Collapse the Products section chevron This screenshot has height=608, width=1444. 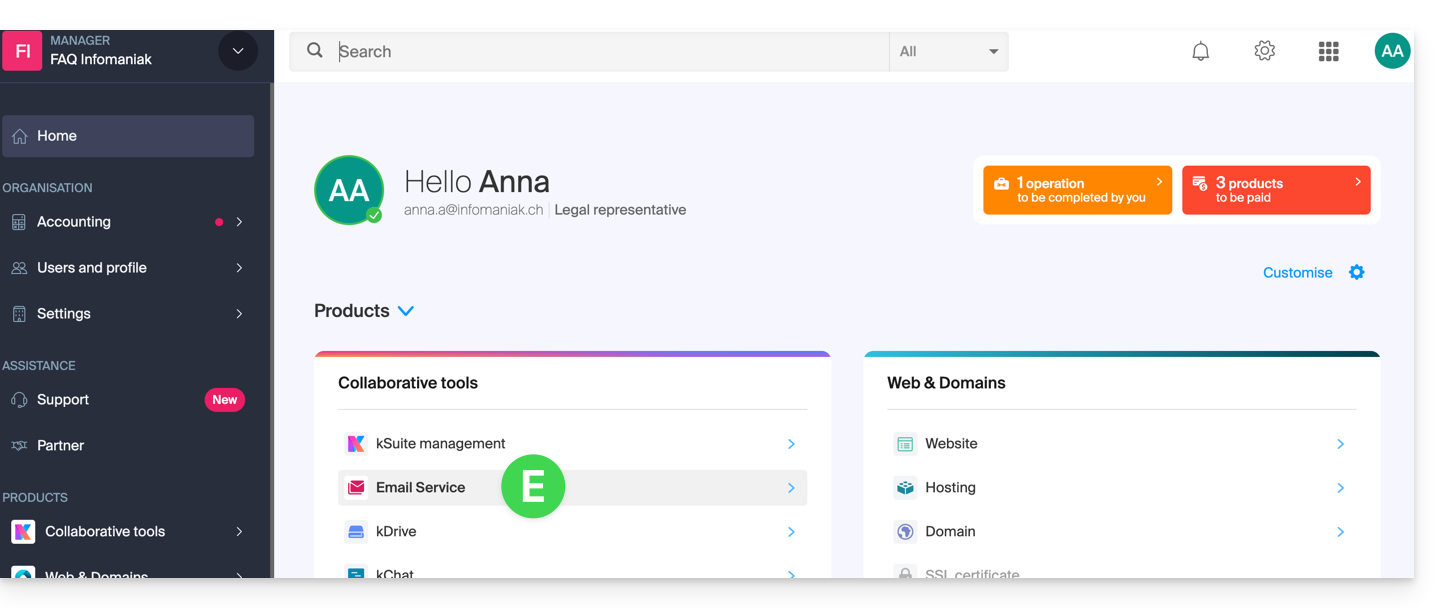[406, 311]
